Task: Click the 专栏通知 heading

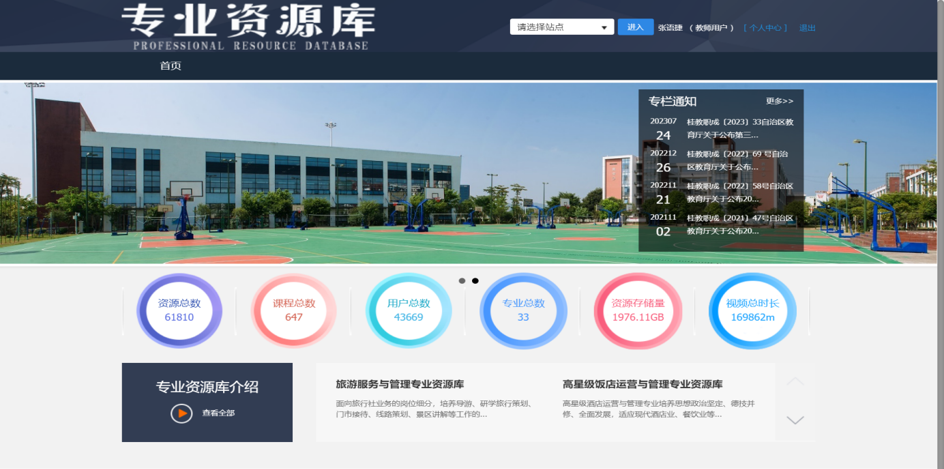Action: click(x=672, y=101)
